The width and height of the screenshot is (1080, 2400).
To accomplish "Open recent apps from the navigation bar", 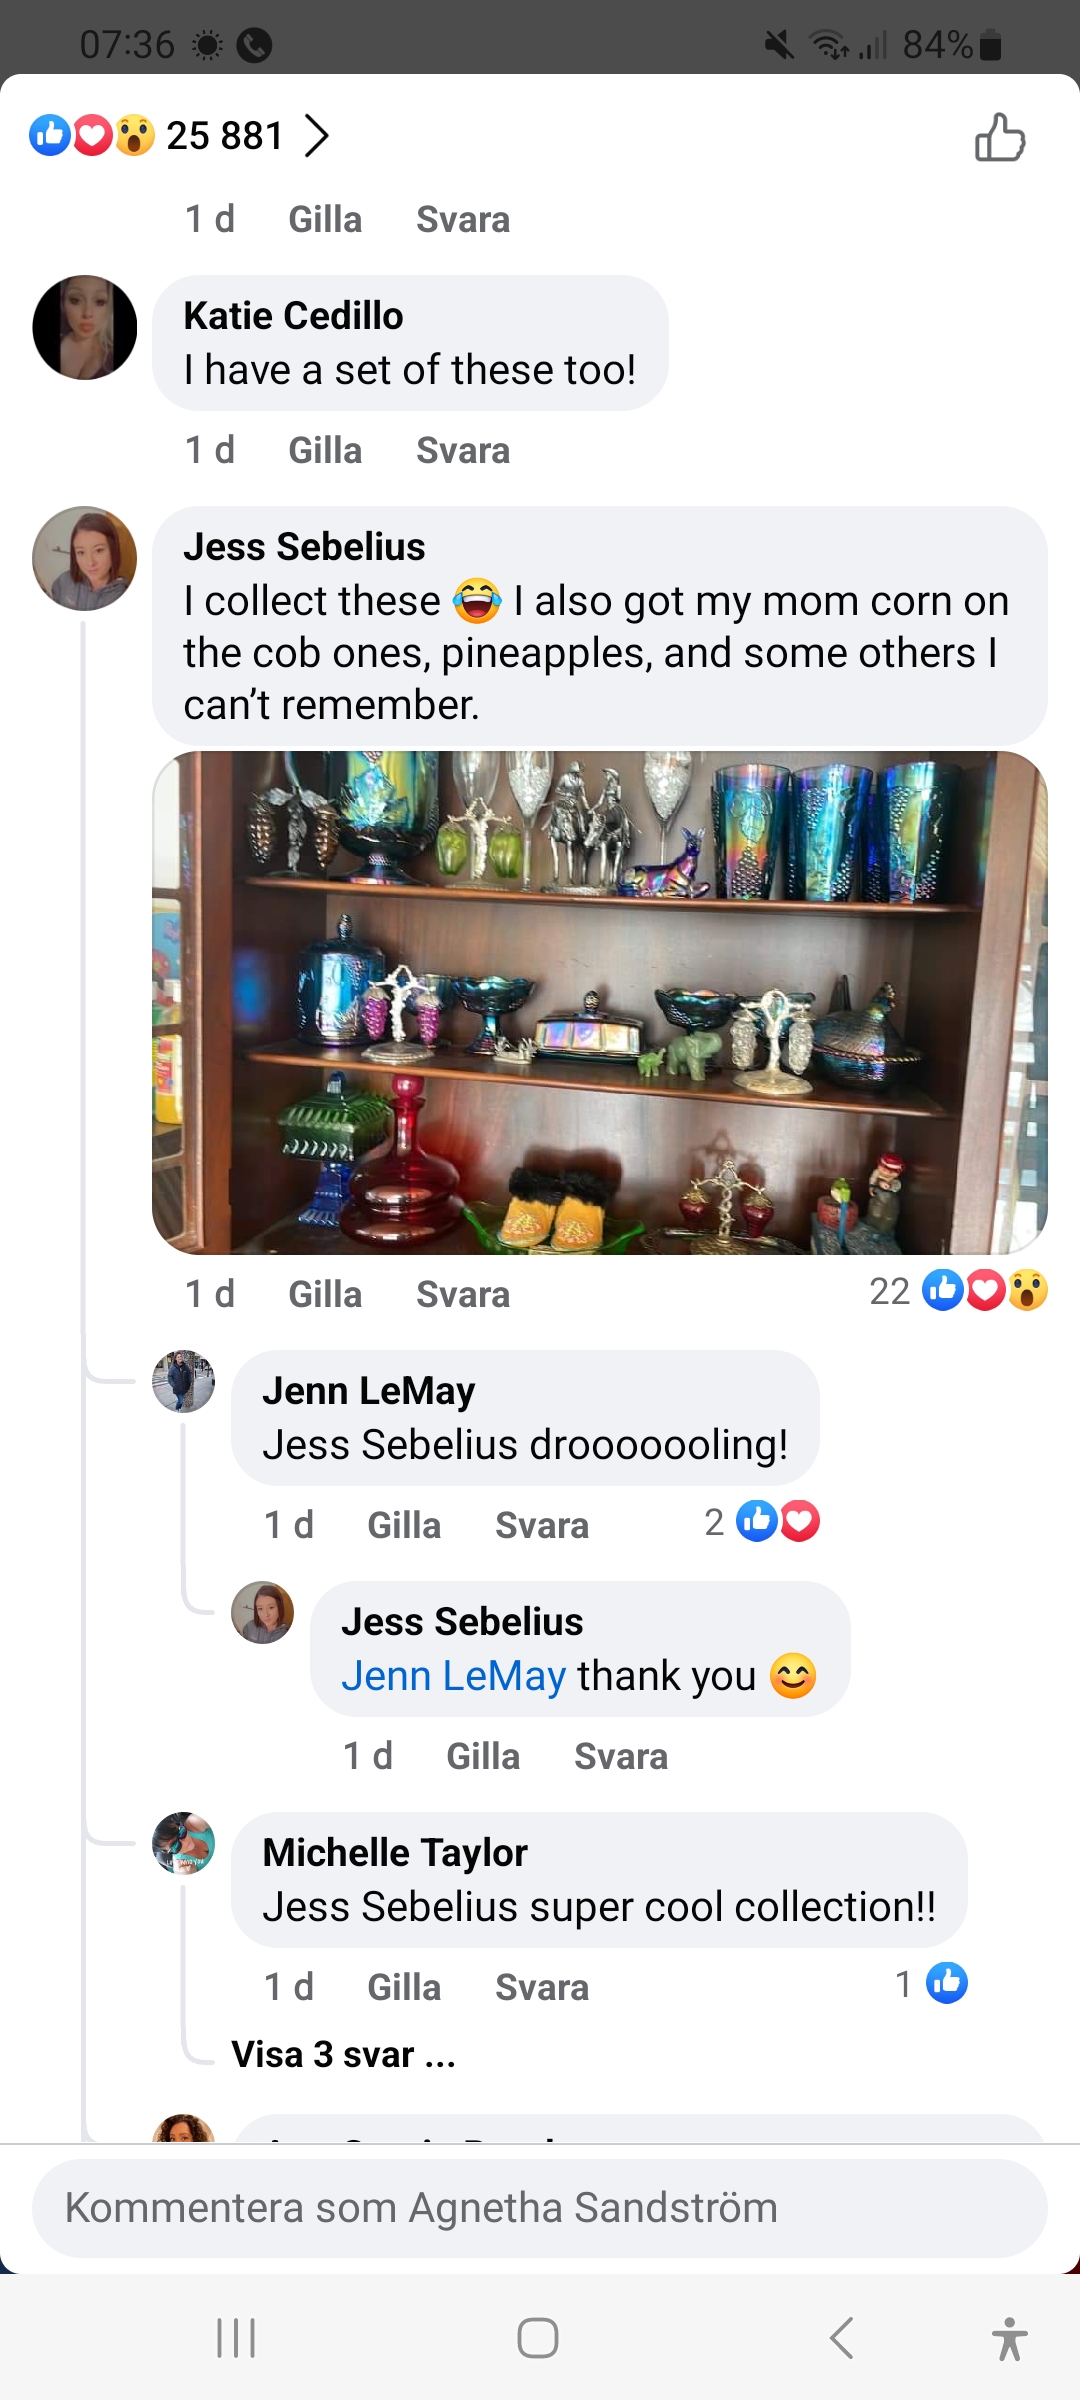I will pos(237,2338).
